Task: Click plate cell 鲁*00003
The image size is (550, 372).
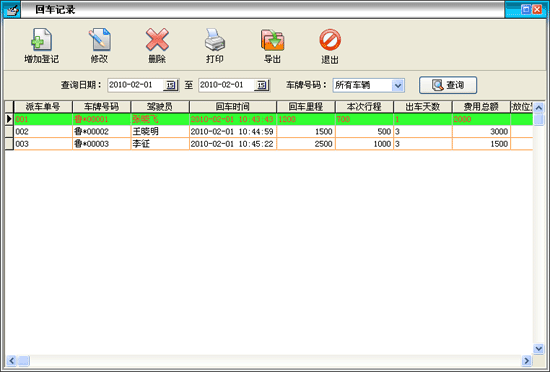Action: pos(102,144)
